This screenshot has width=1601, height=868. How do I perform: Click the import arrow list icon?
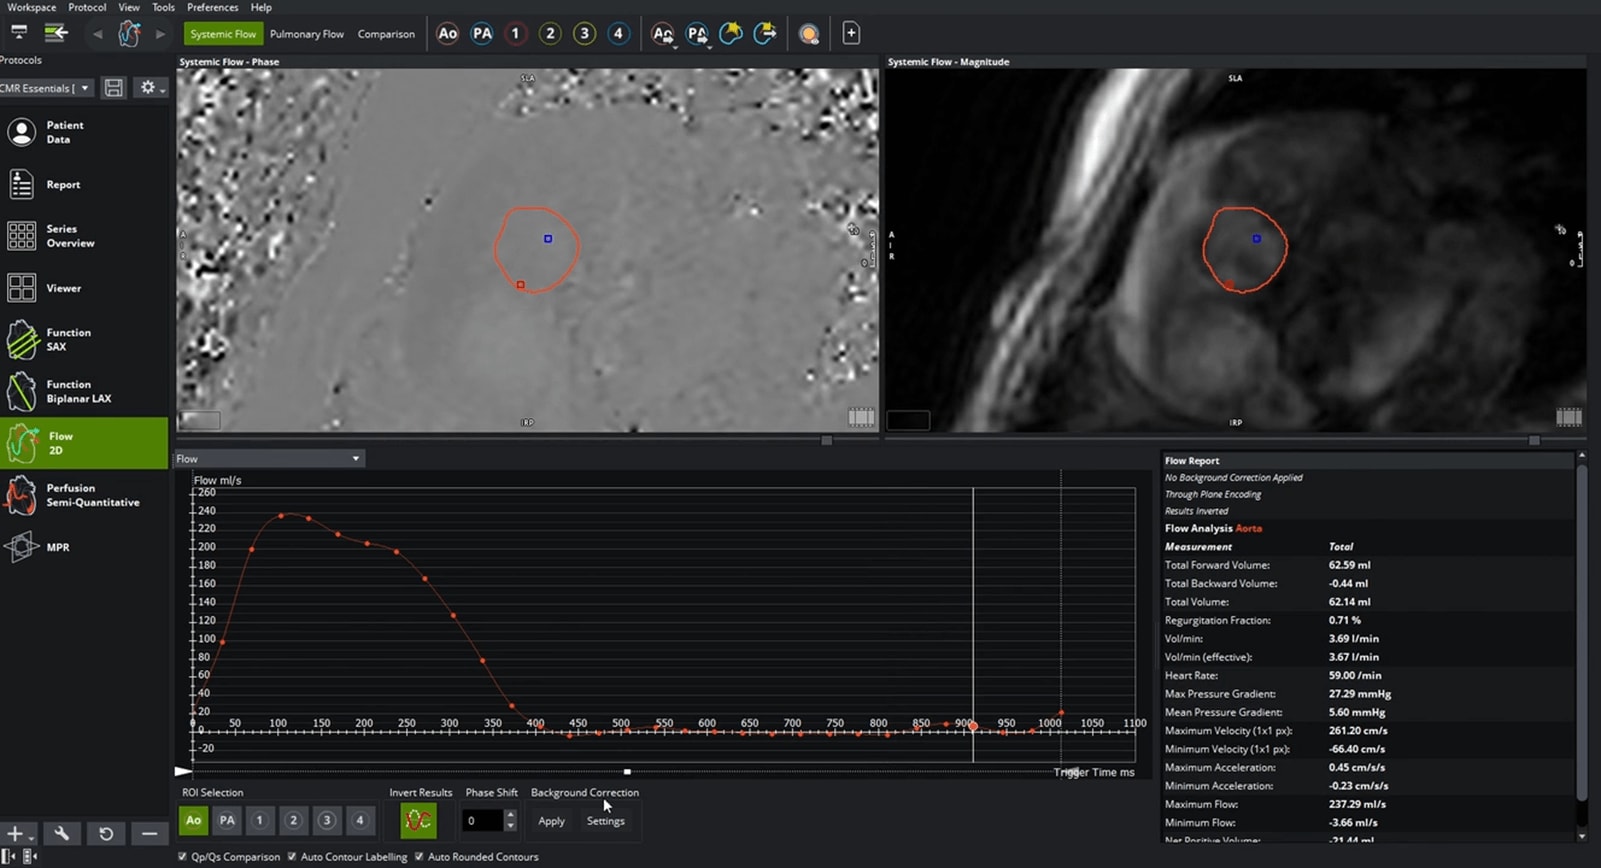(56, 33)
